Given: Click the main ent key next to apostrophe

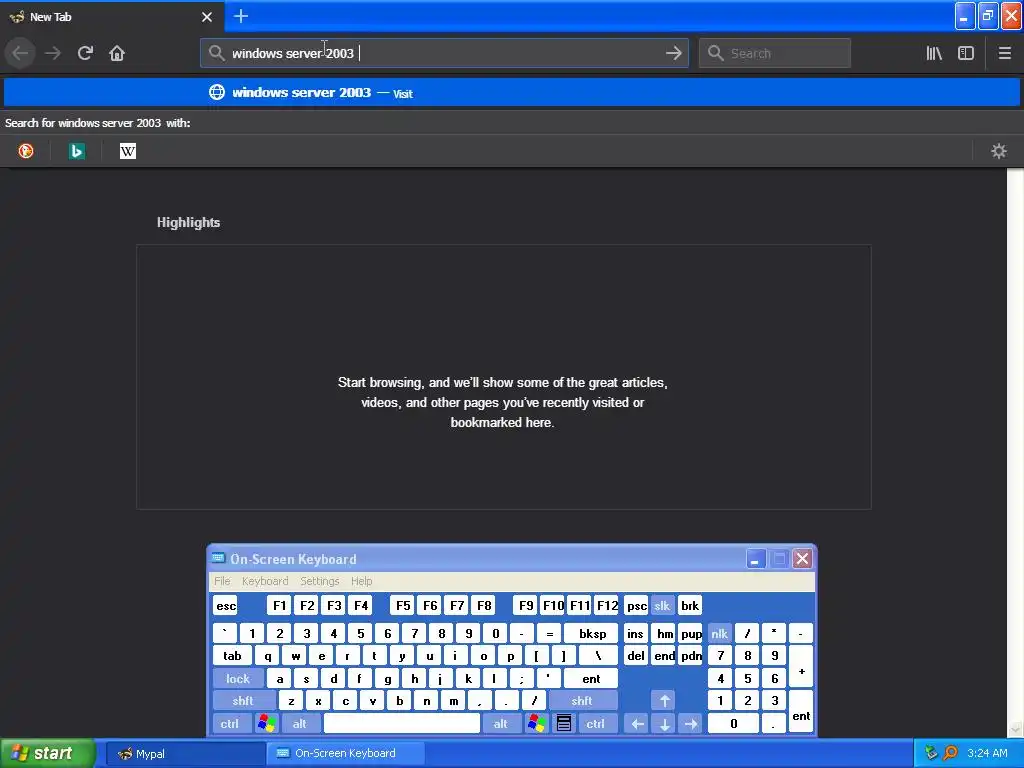Looking at the screenshot, I should 591,679.
